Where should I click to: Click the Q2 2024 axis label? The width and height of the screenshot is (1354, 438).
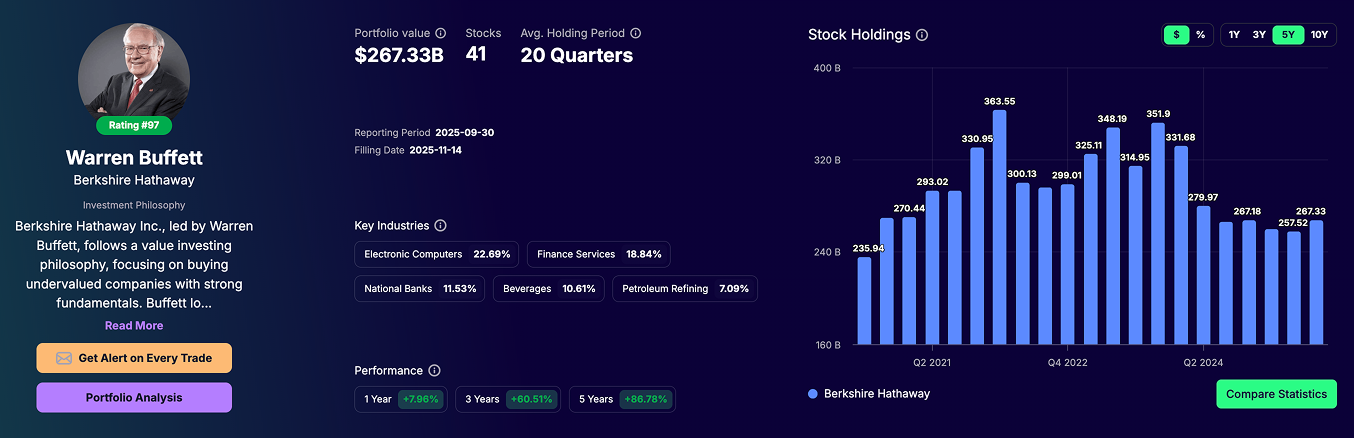click(x=1203, y=362)
